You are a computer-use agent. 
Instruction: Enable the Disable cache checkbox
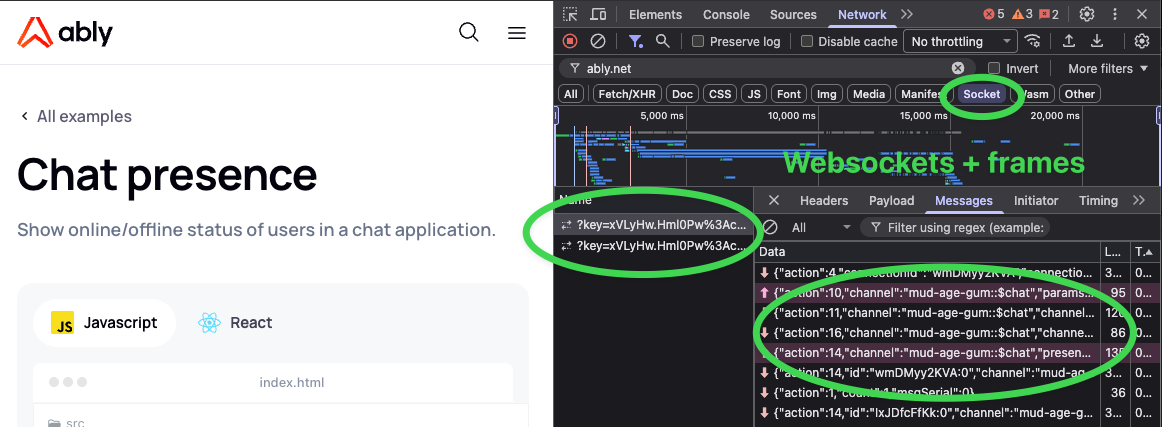click(x=807, y=42)
